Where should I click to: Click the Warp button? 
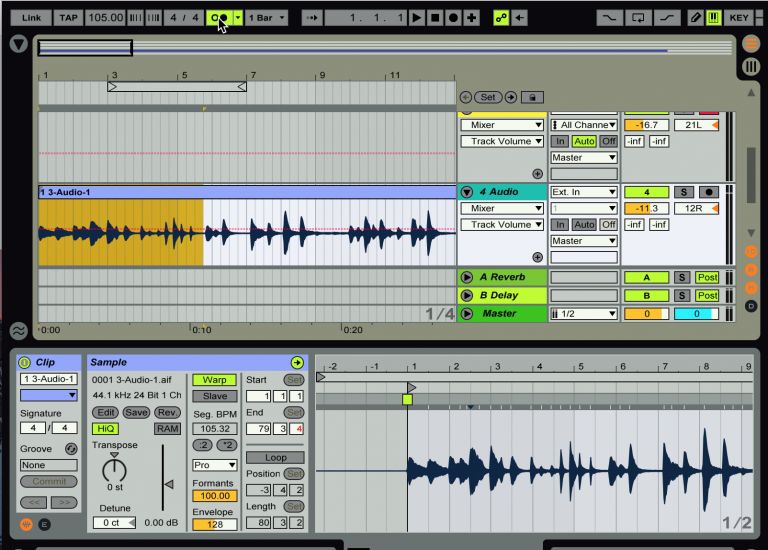coord(215,380)
